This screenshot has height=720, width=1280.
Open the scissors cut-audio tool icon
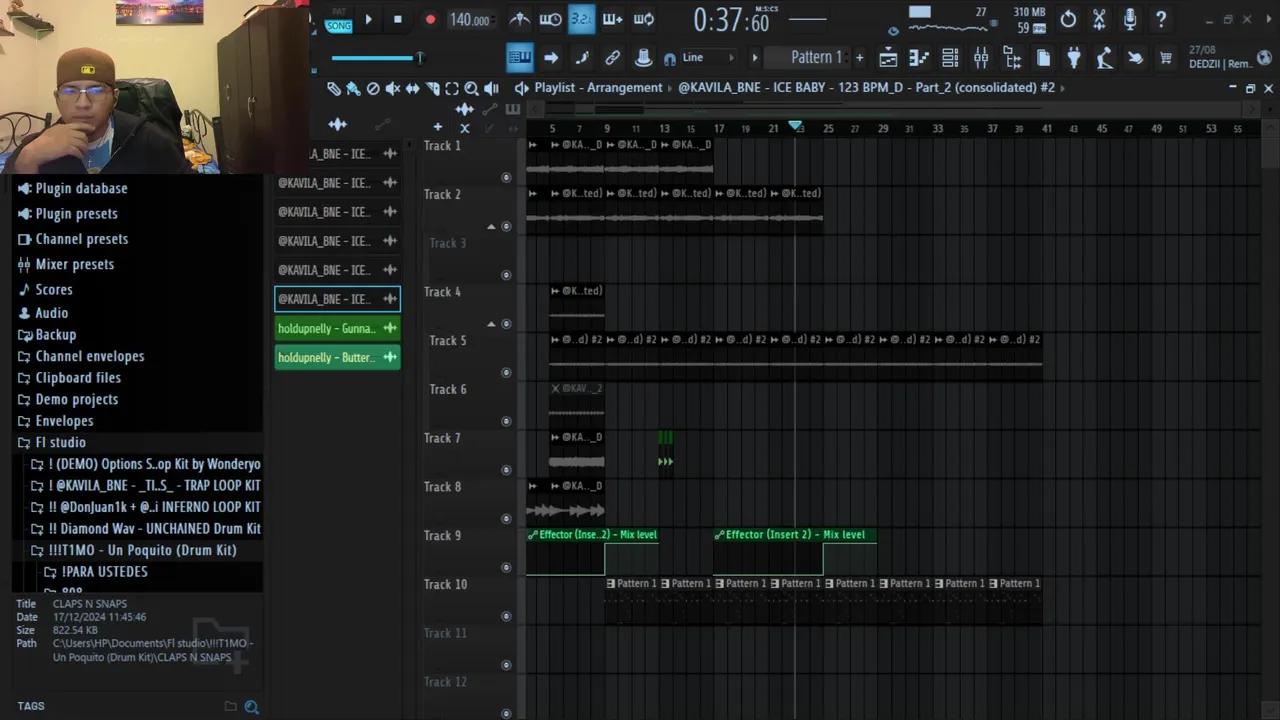1099,19
